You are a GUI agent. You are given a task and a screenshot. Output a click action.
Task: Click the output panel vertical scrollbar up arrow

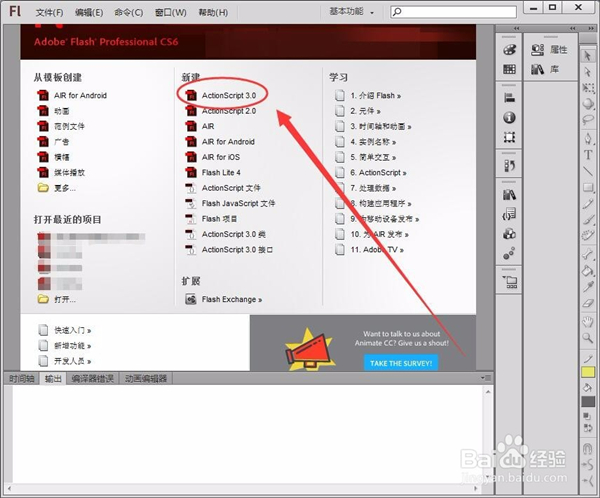[488, 392]
